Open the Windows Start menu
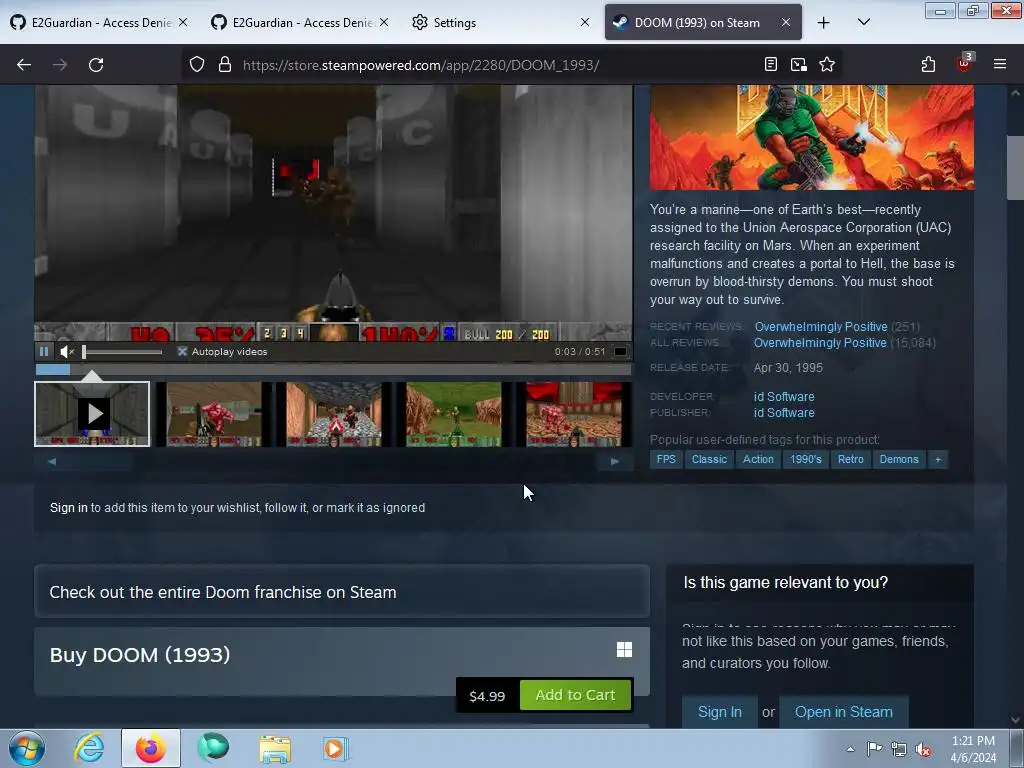 (27, 748)
